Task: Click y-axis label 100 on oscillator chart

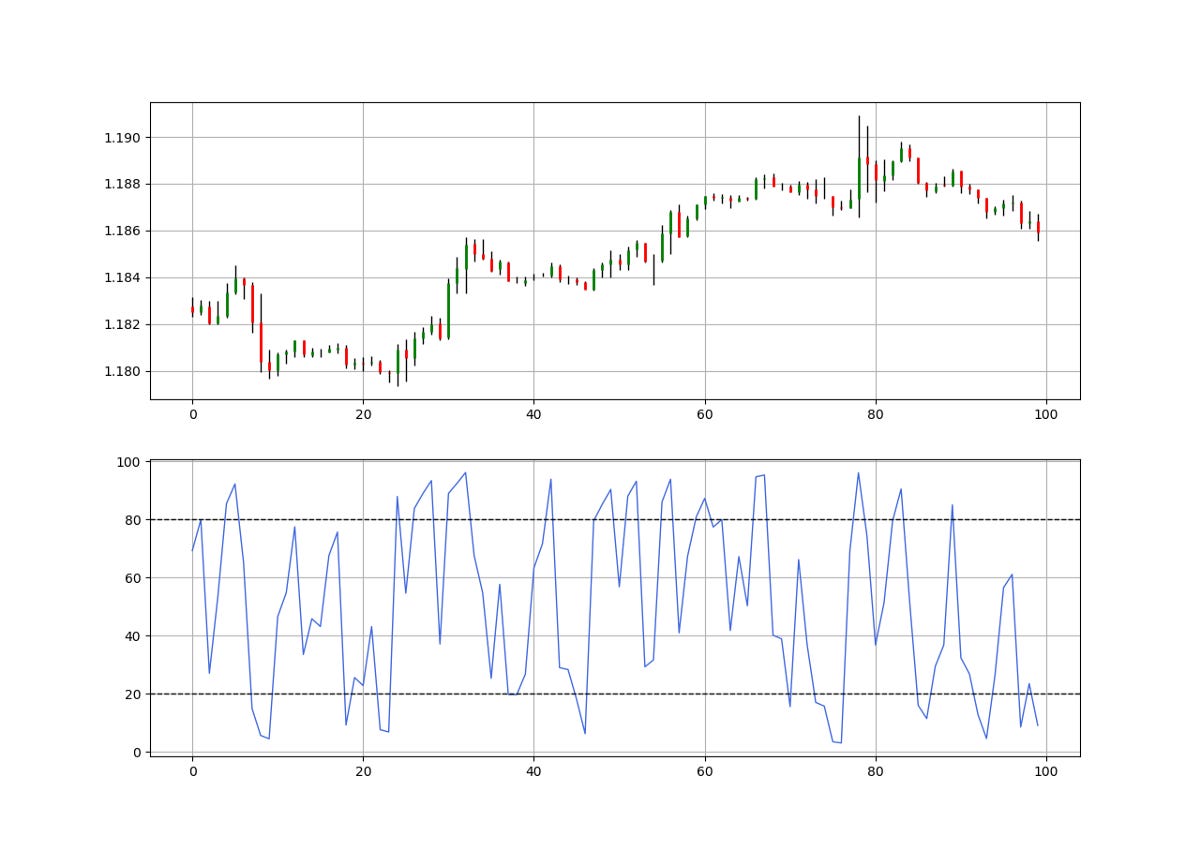Action: [129, 462]
